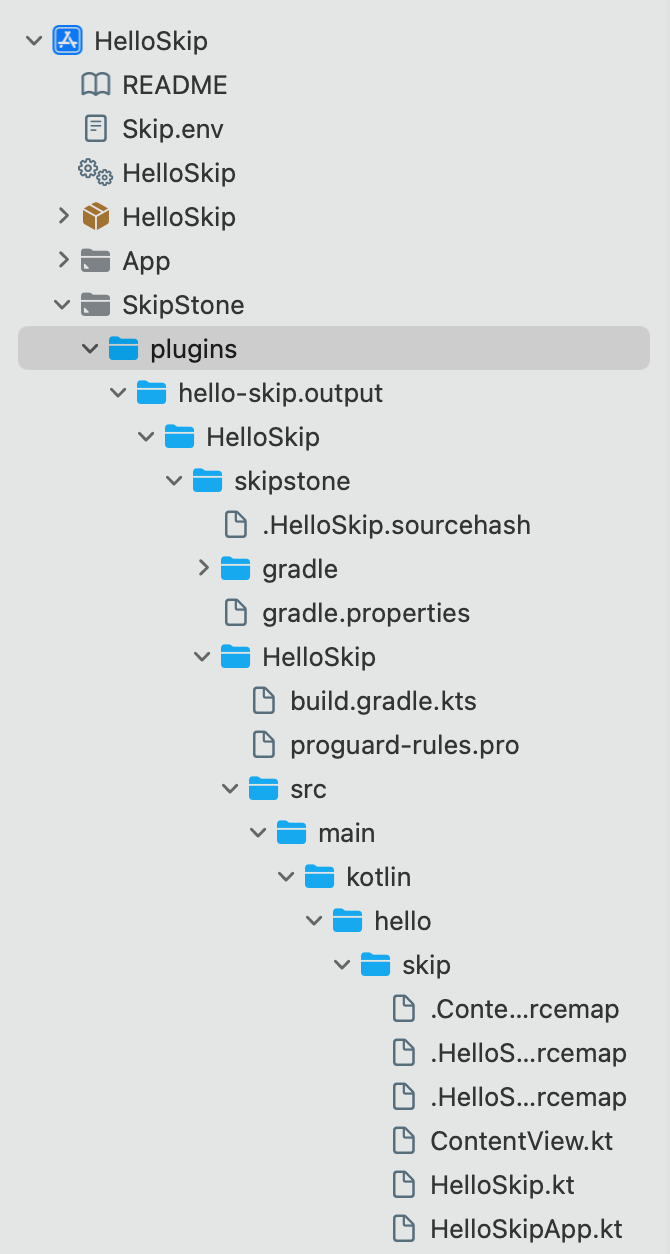The width and height of the screenshot is (670, 1254).
Task: Collapse the SkipStone group
Action: [x=63, y=305]
